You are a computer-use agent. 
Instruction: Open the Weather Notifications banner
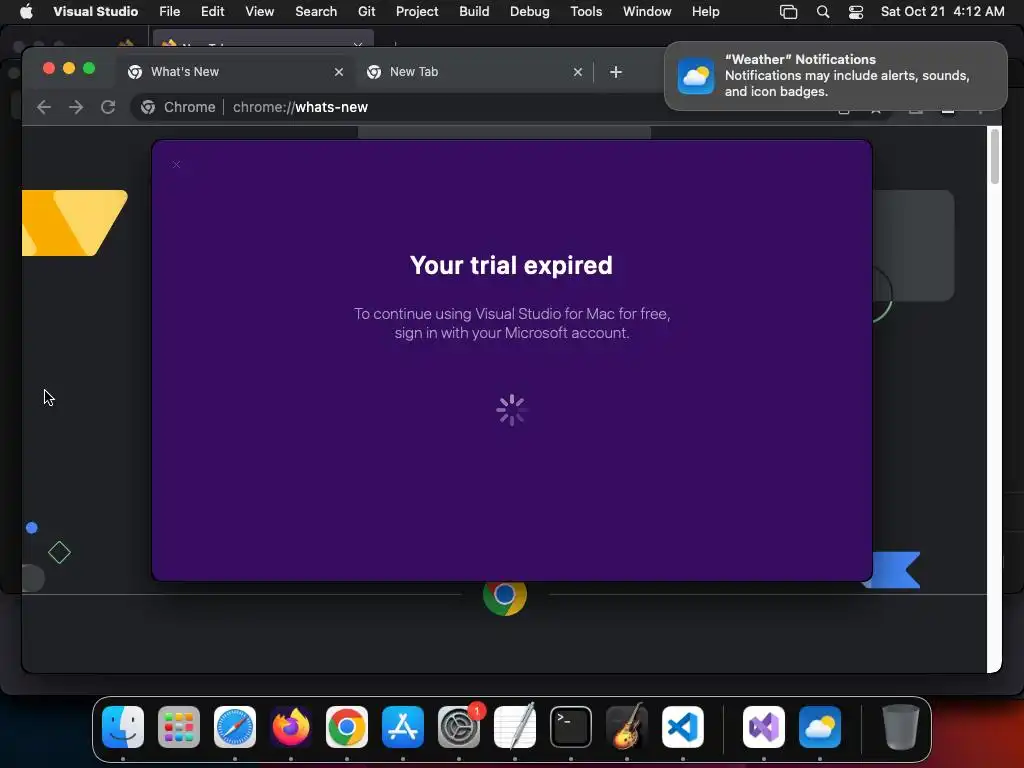(x=836, y=76)
